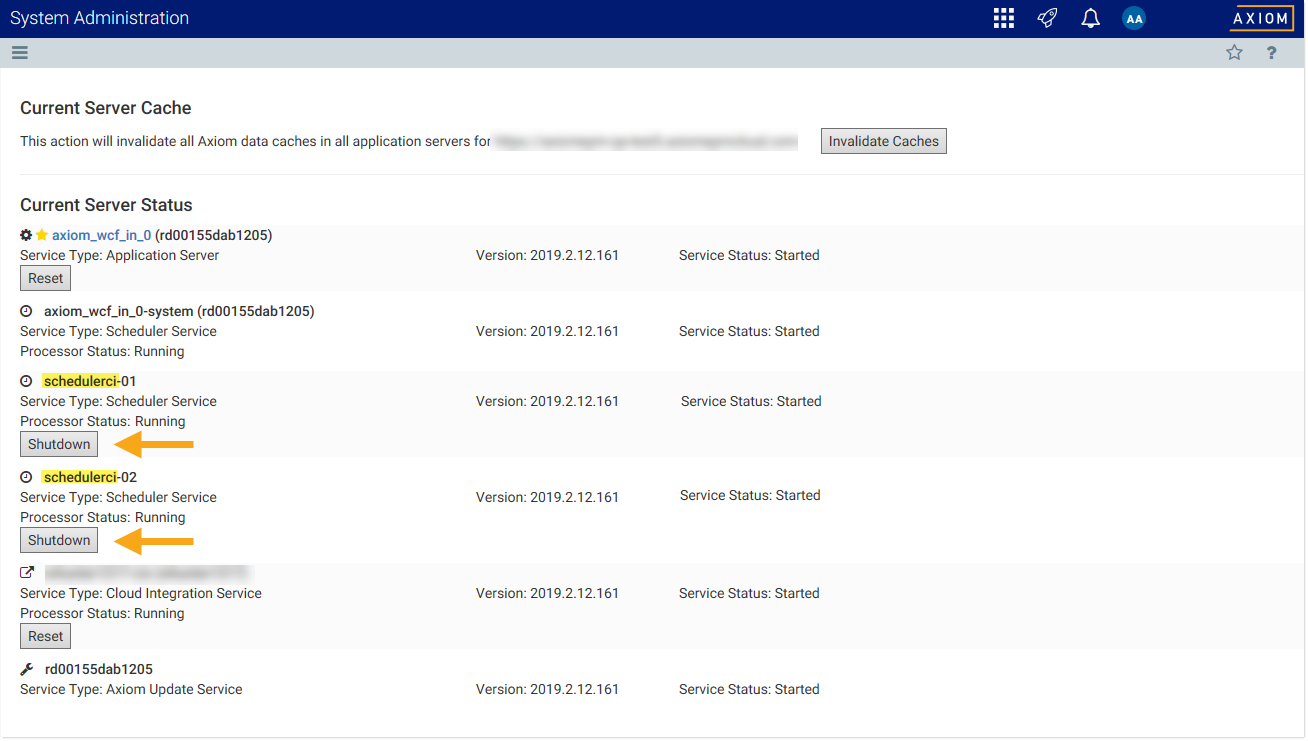
Task: Open the axiom_wcf_in_0 server link
Action: pyautogui.click(x=101, y=235)
